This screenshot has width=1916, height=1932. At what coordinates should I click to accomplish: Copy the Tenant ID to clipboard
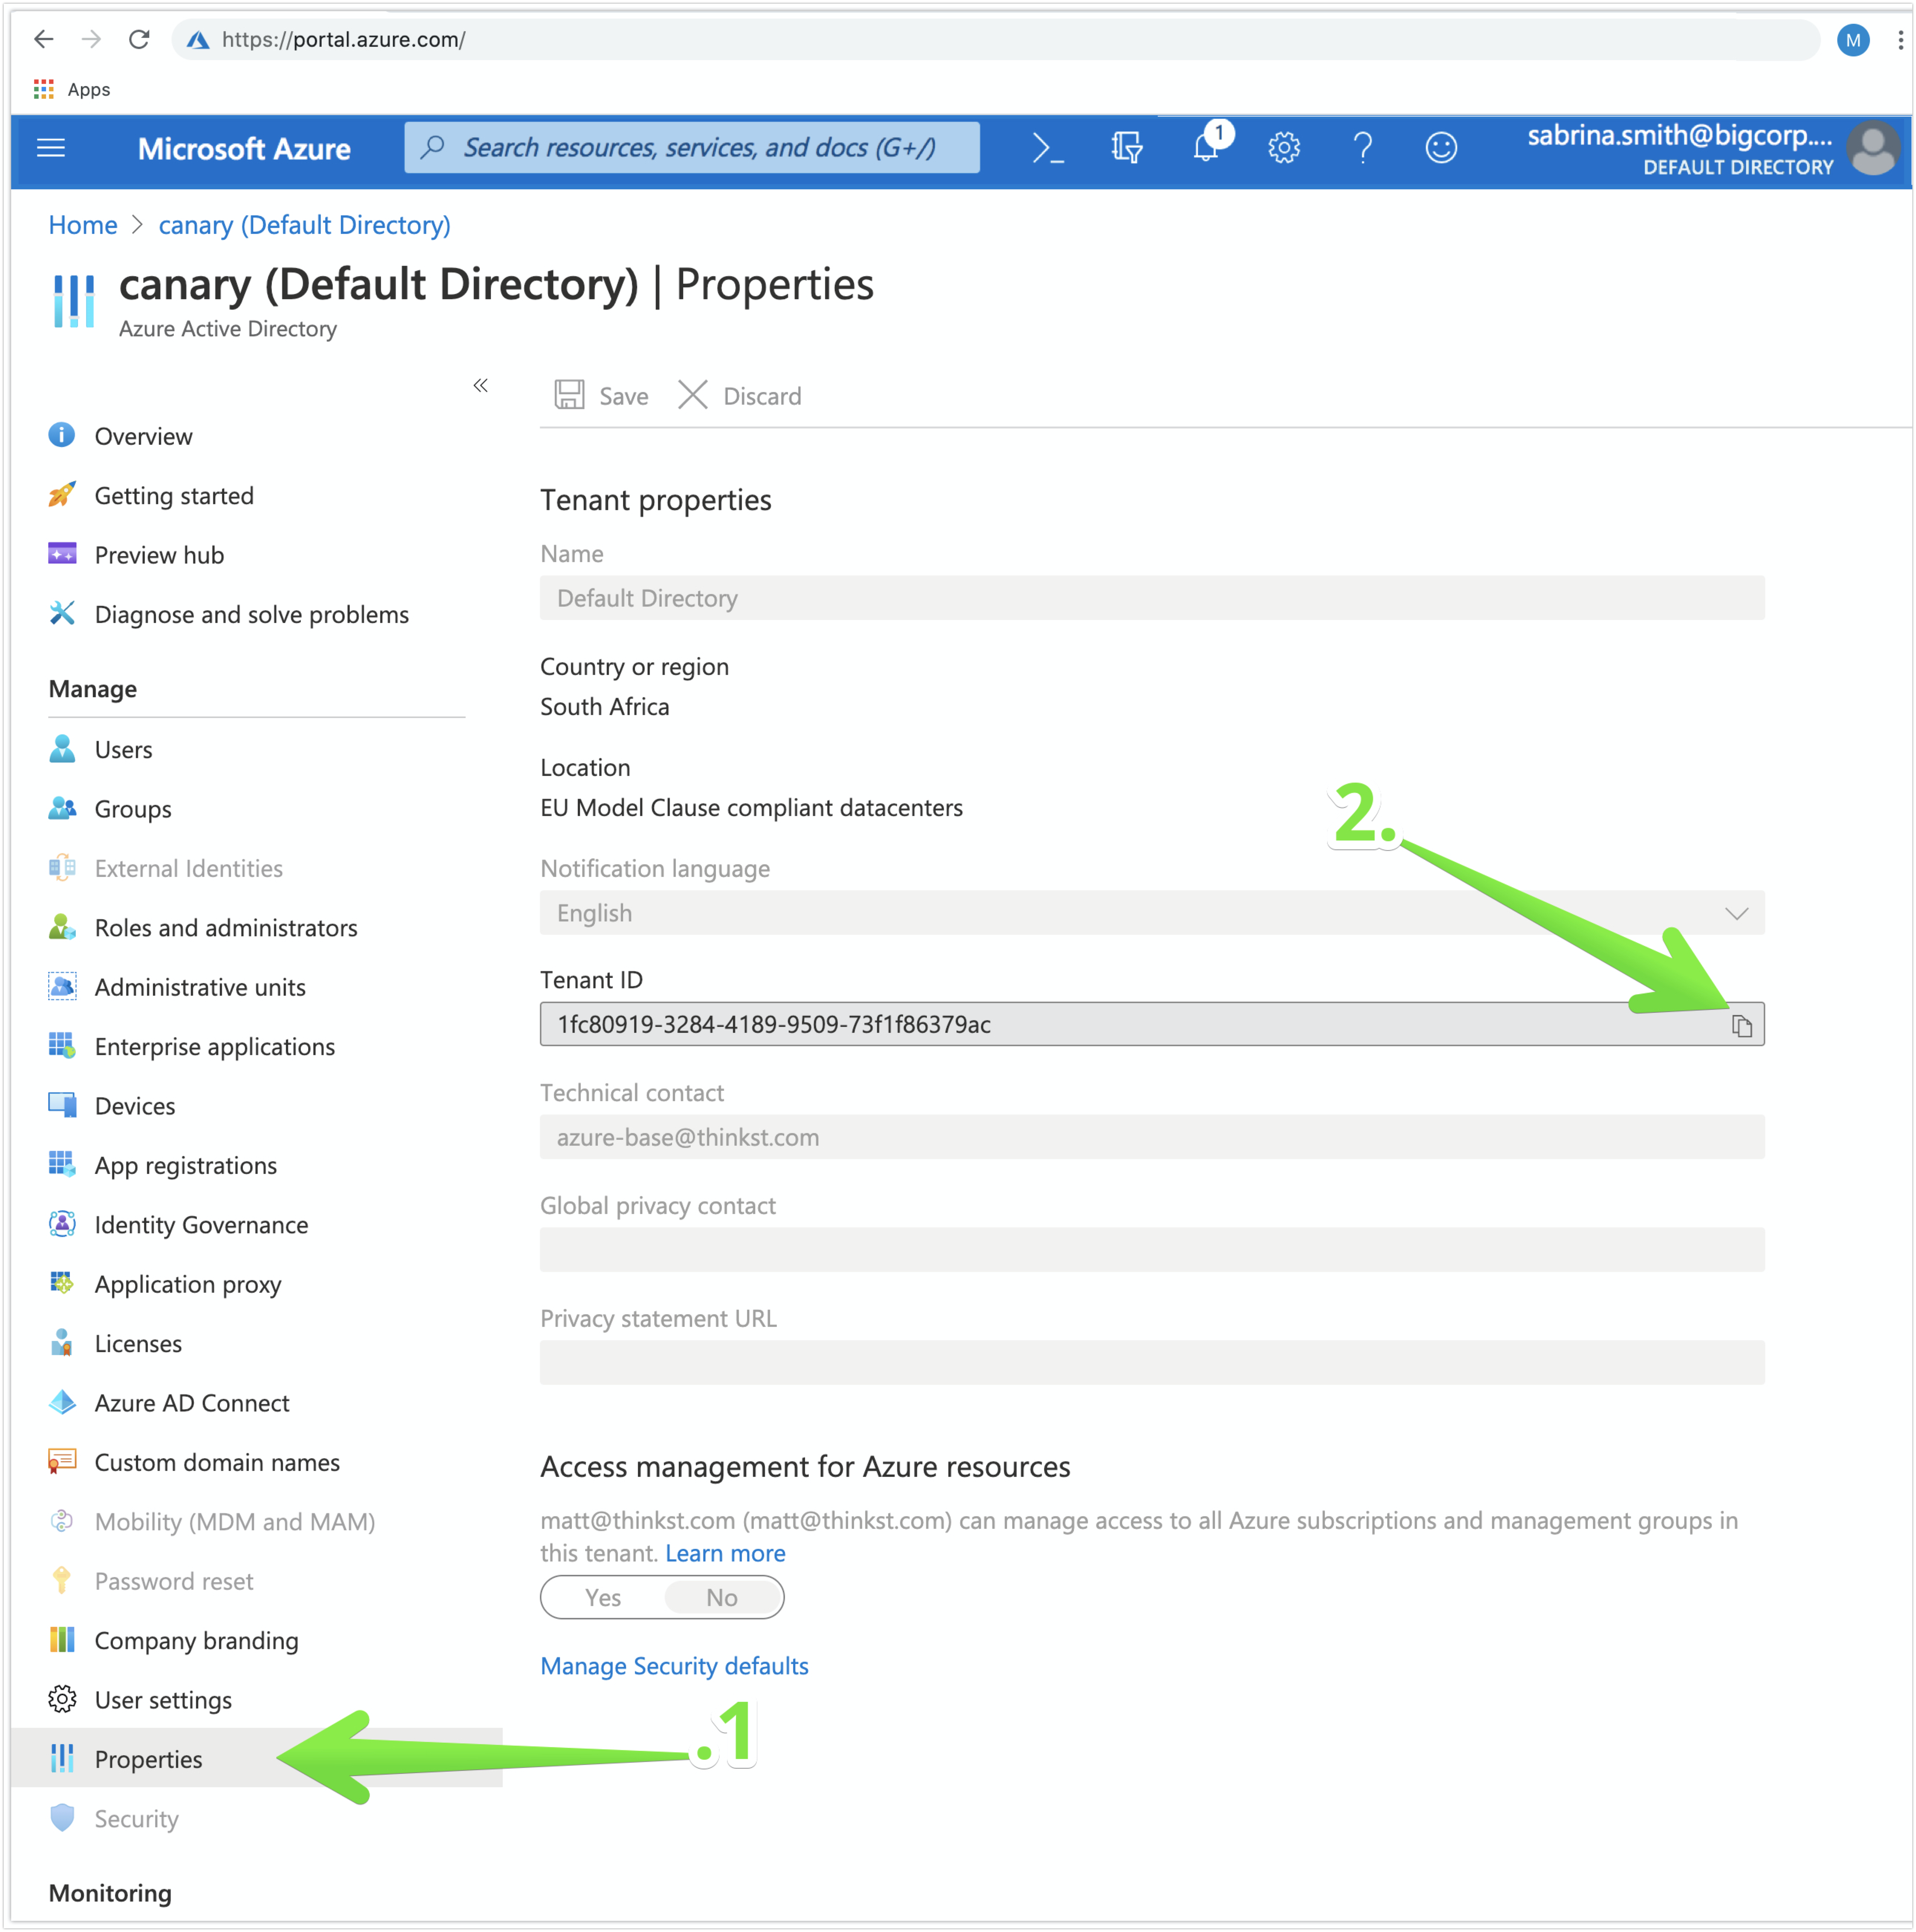(1741, 1026)
